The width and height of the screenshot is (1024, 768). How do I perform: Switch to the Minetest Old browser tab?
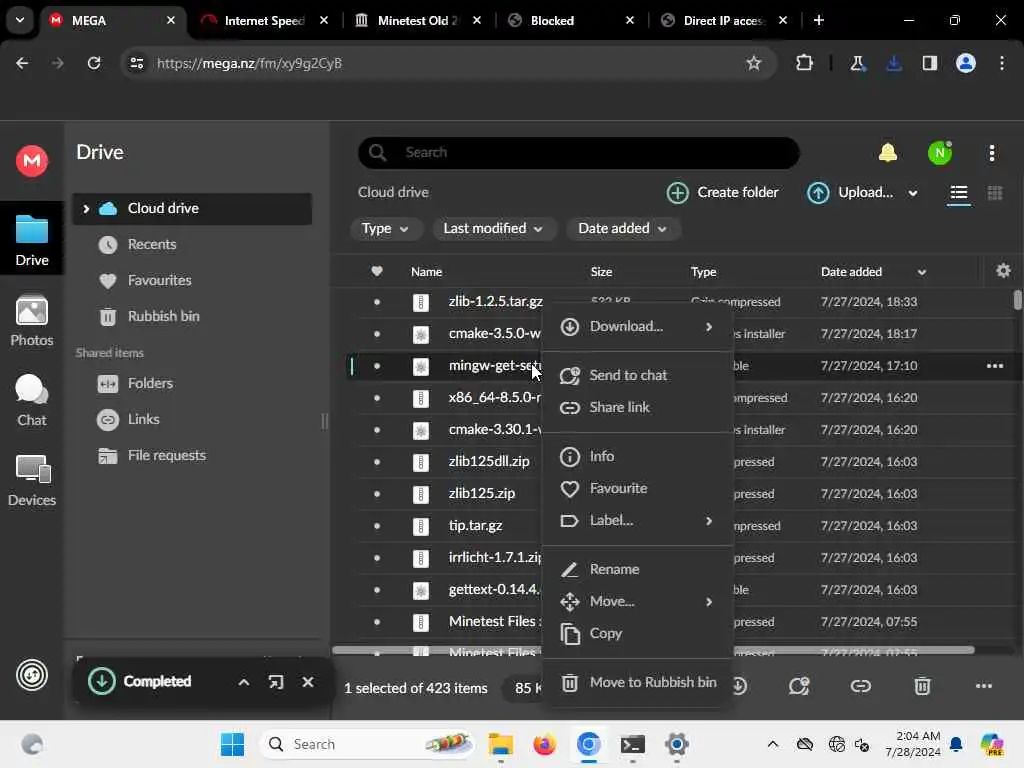coord(417,20)
